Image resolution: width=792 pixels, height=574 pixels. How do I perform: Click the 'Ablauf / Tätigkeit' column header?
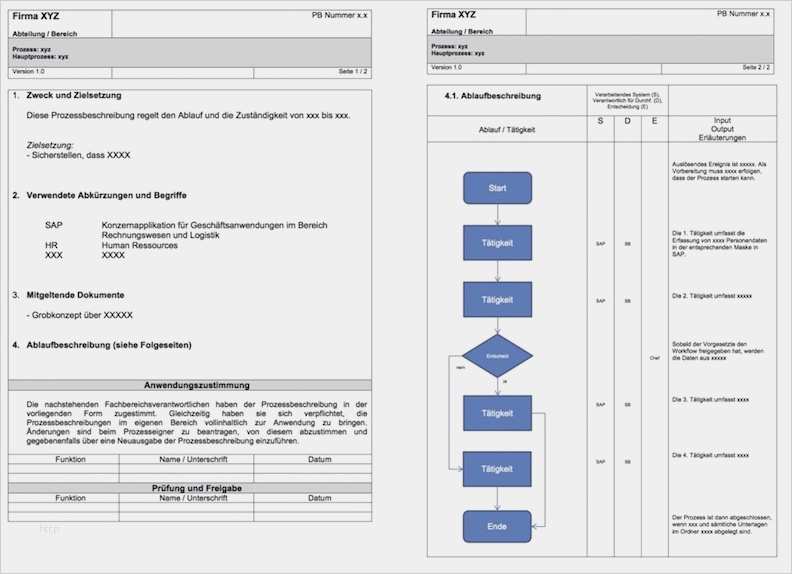(x=507, y=129)
